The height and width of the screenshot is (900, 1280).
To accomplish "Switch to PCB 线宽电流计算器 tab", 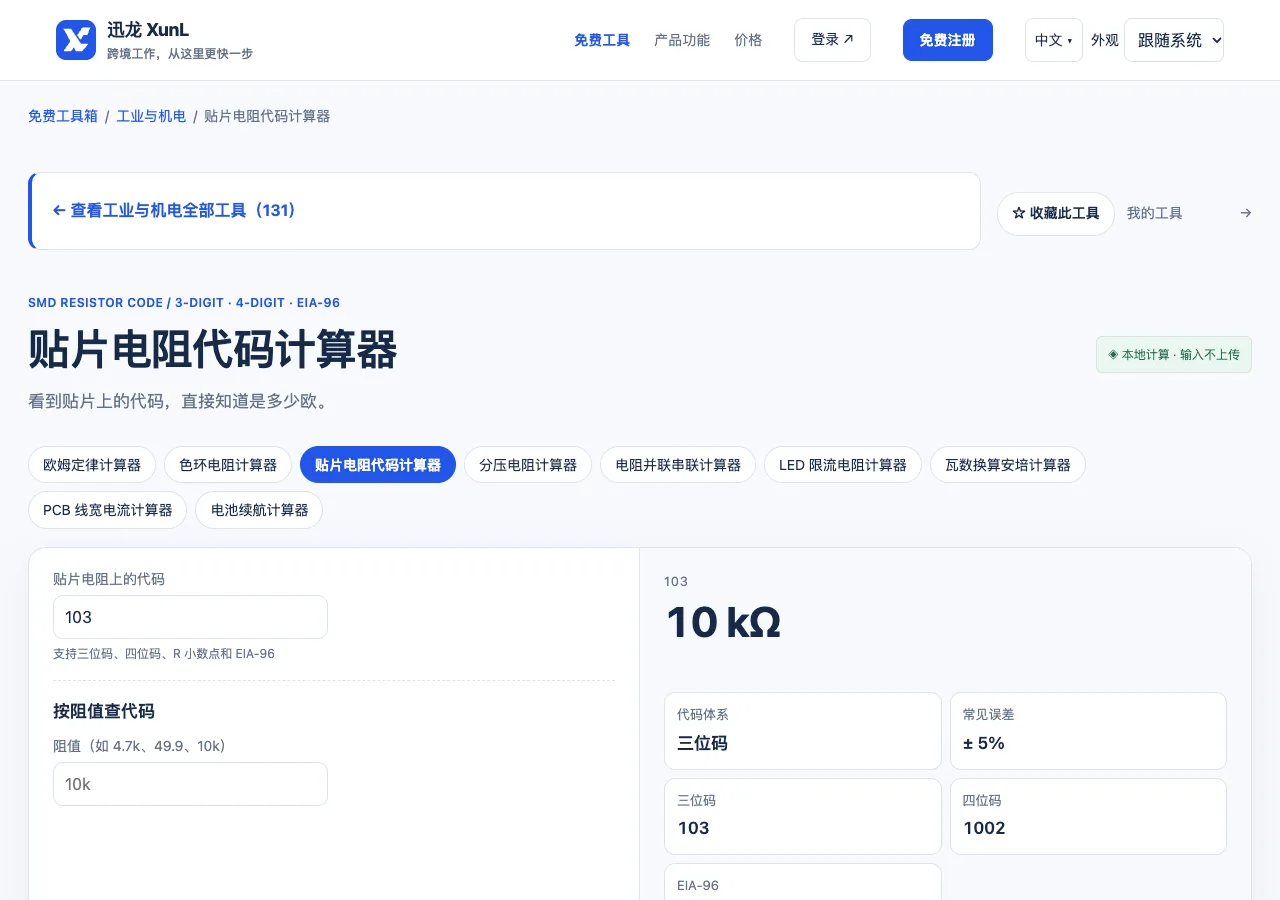I will [x=108, y=510].
